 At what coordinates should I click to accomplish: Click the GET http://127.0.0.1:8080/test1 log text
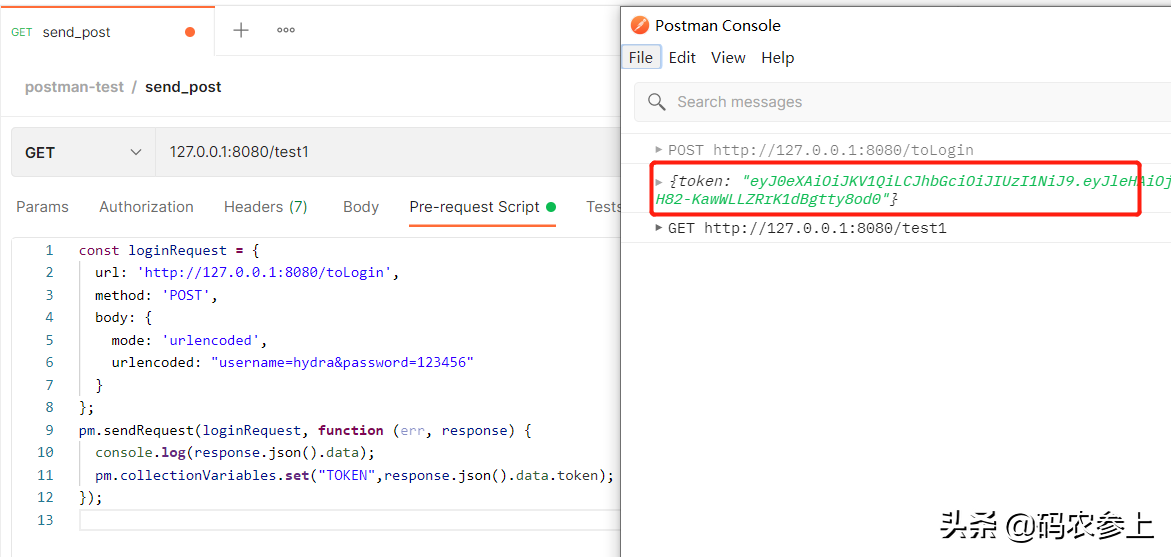pos(807,228)
